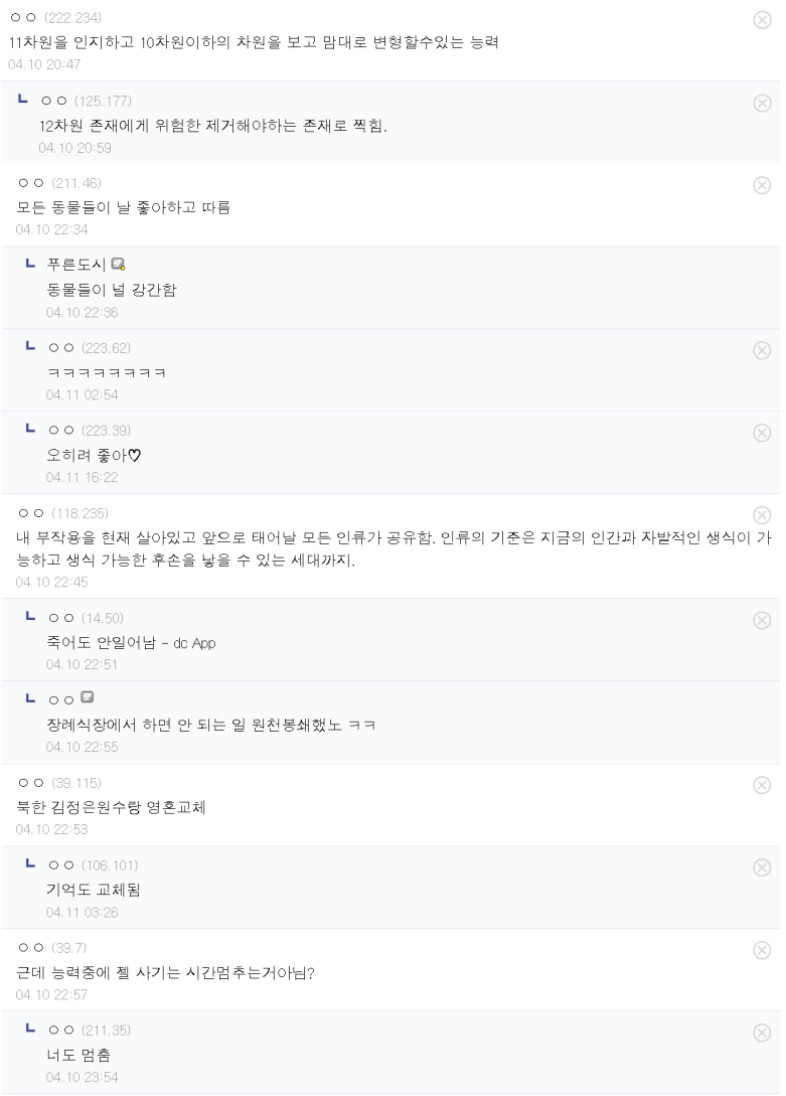Image resolution: width=786 pixels, height=1096 pixels.
Task: Remove the comment from user 39.7
Action: (x=761, y=950)
